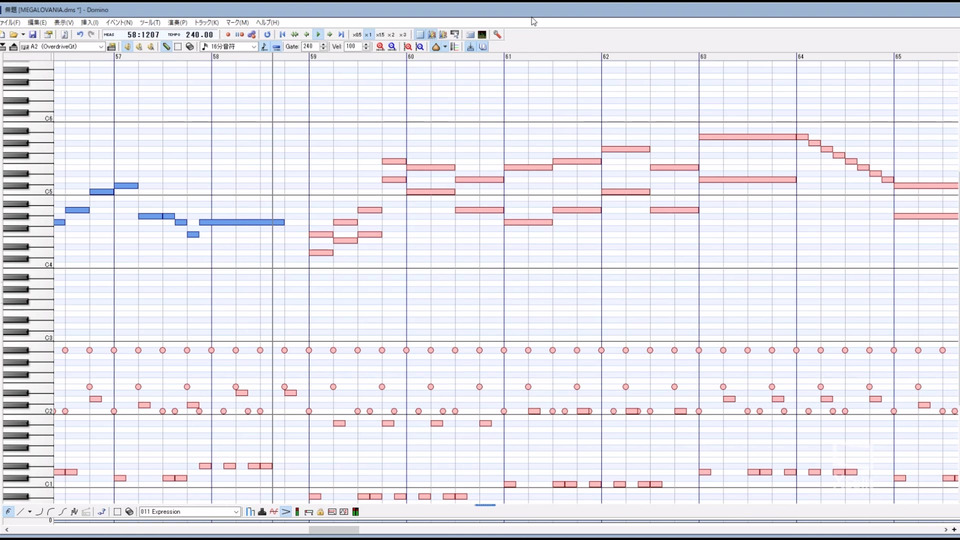Click the Gate value stepper arrows
The height and width of the screenshot is (540, 960).
coord(323,47)
